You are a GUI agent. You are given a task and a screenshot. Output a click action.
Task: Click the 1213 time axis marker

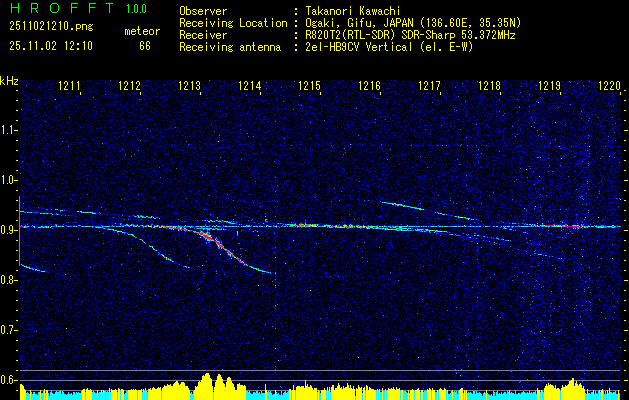189,85
